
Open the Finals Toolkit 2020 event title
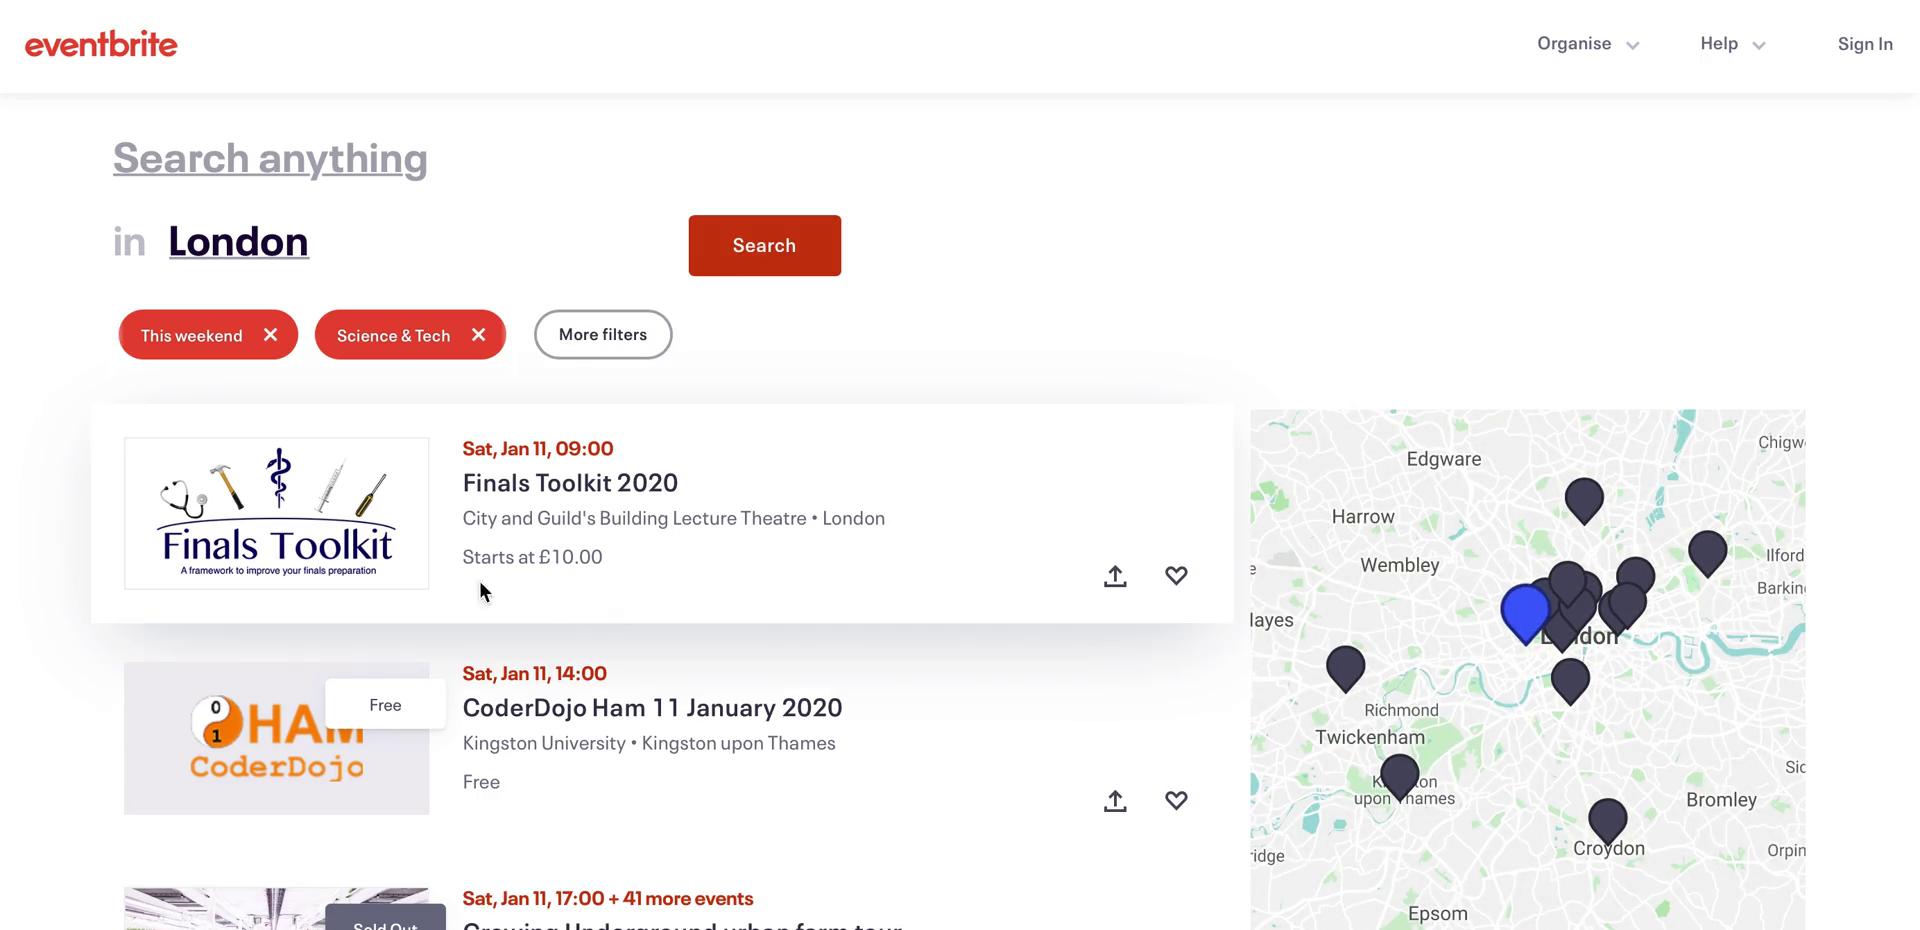[570, 482]
